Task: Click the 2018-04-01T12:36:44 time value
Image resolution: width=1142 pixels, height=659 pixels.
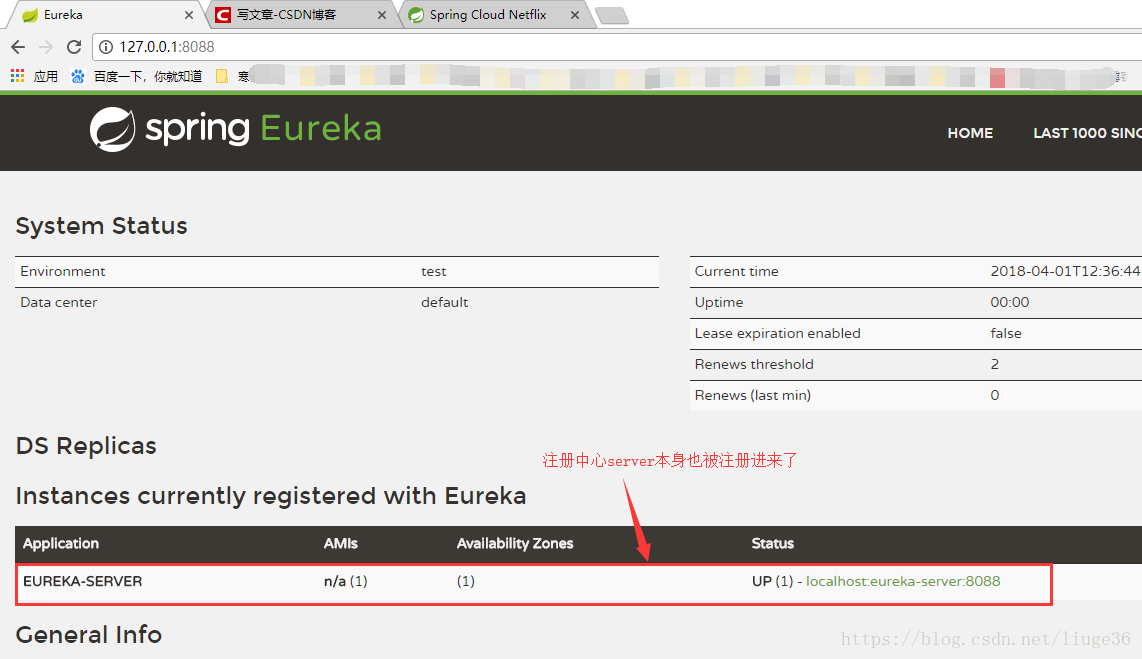Action: 1065,271
